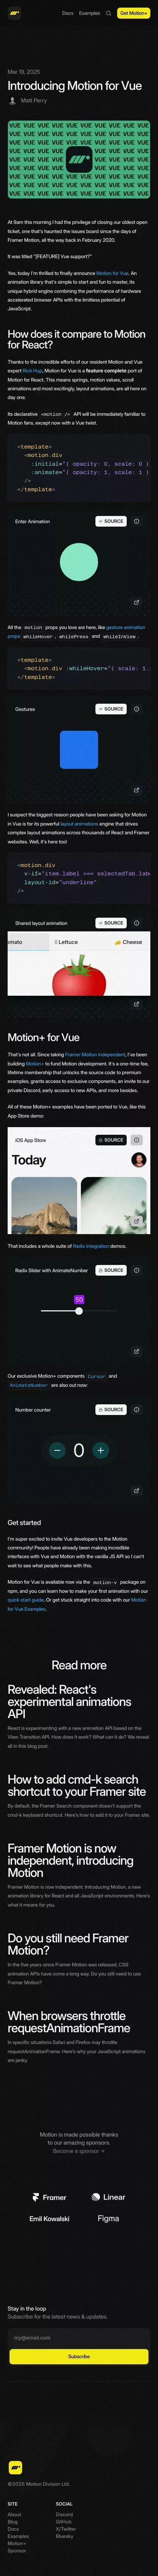The image size is (158, 2576).
Task: Open Number counter demo in new window
Action: click(x=137, y=1491)
